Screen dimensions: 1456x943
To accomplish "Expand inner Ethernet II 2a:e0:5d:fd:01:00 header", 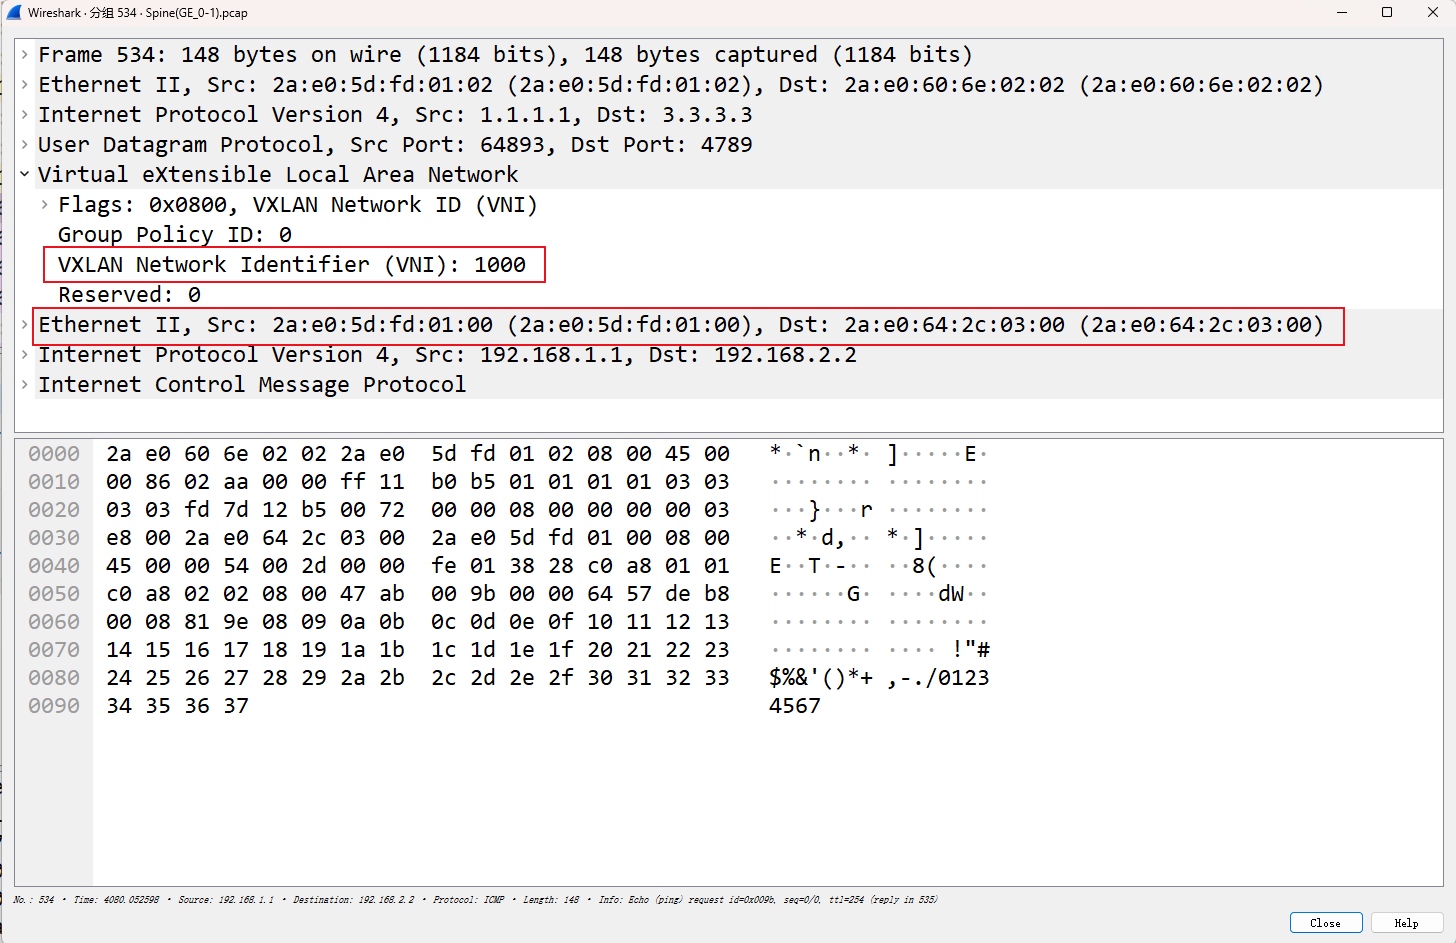I will (24, 324).
